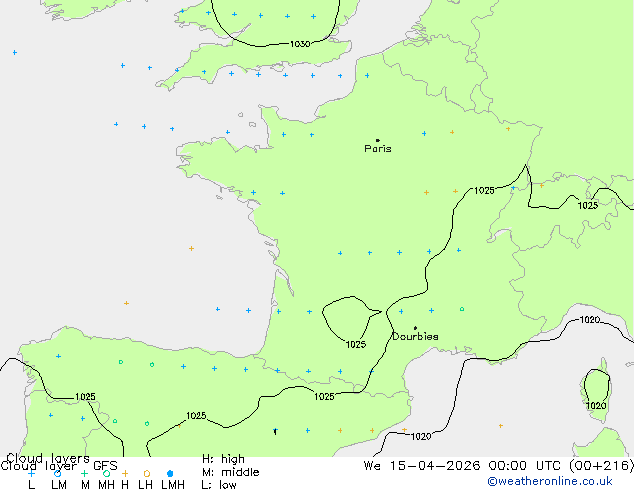
Task: Click the orange plus H legend symbol
Action: (125, 473)
